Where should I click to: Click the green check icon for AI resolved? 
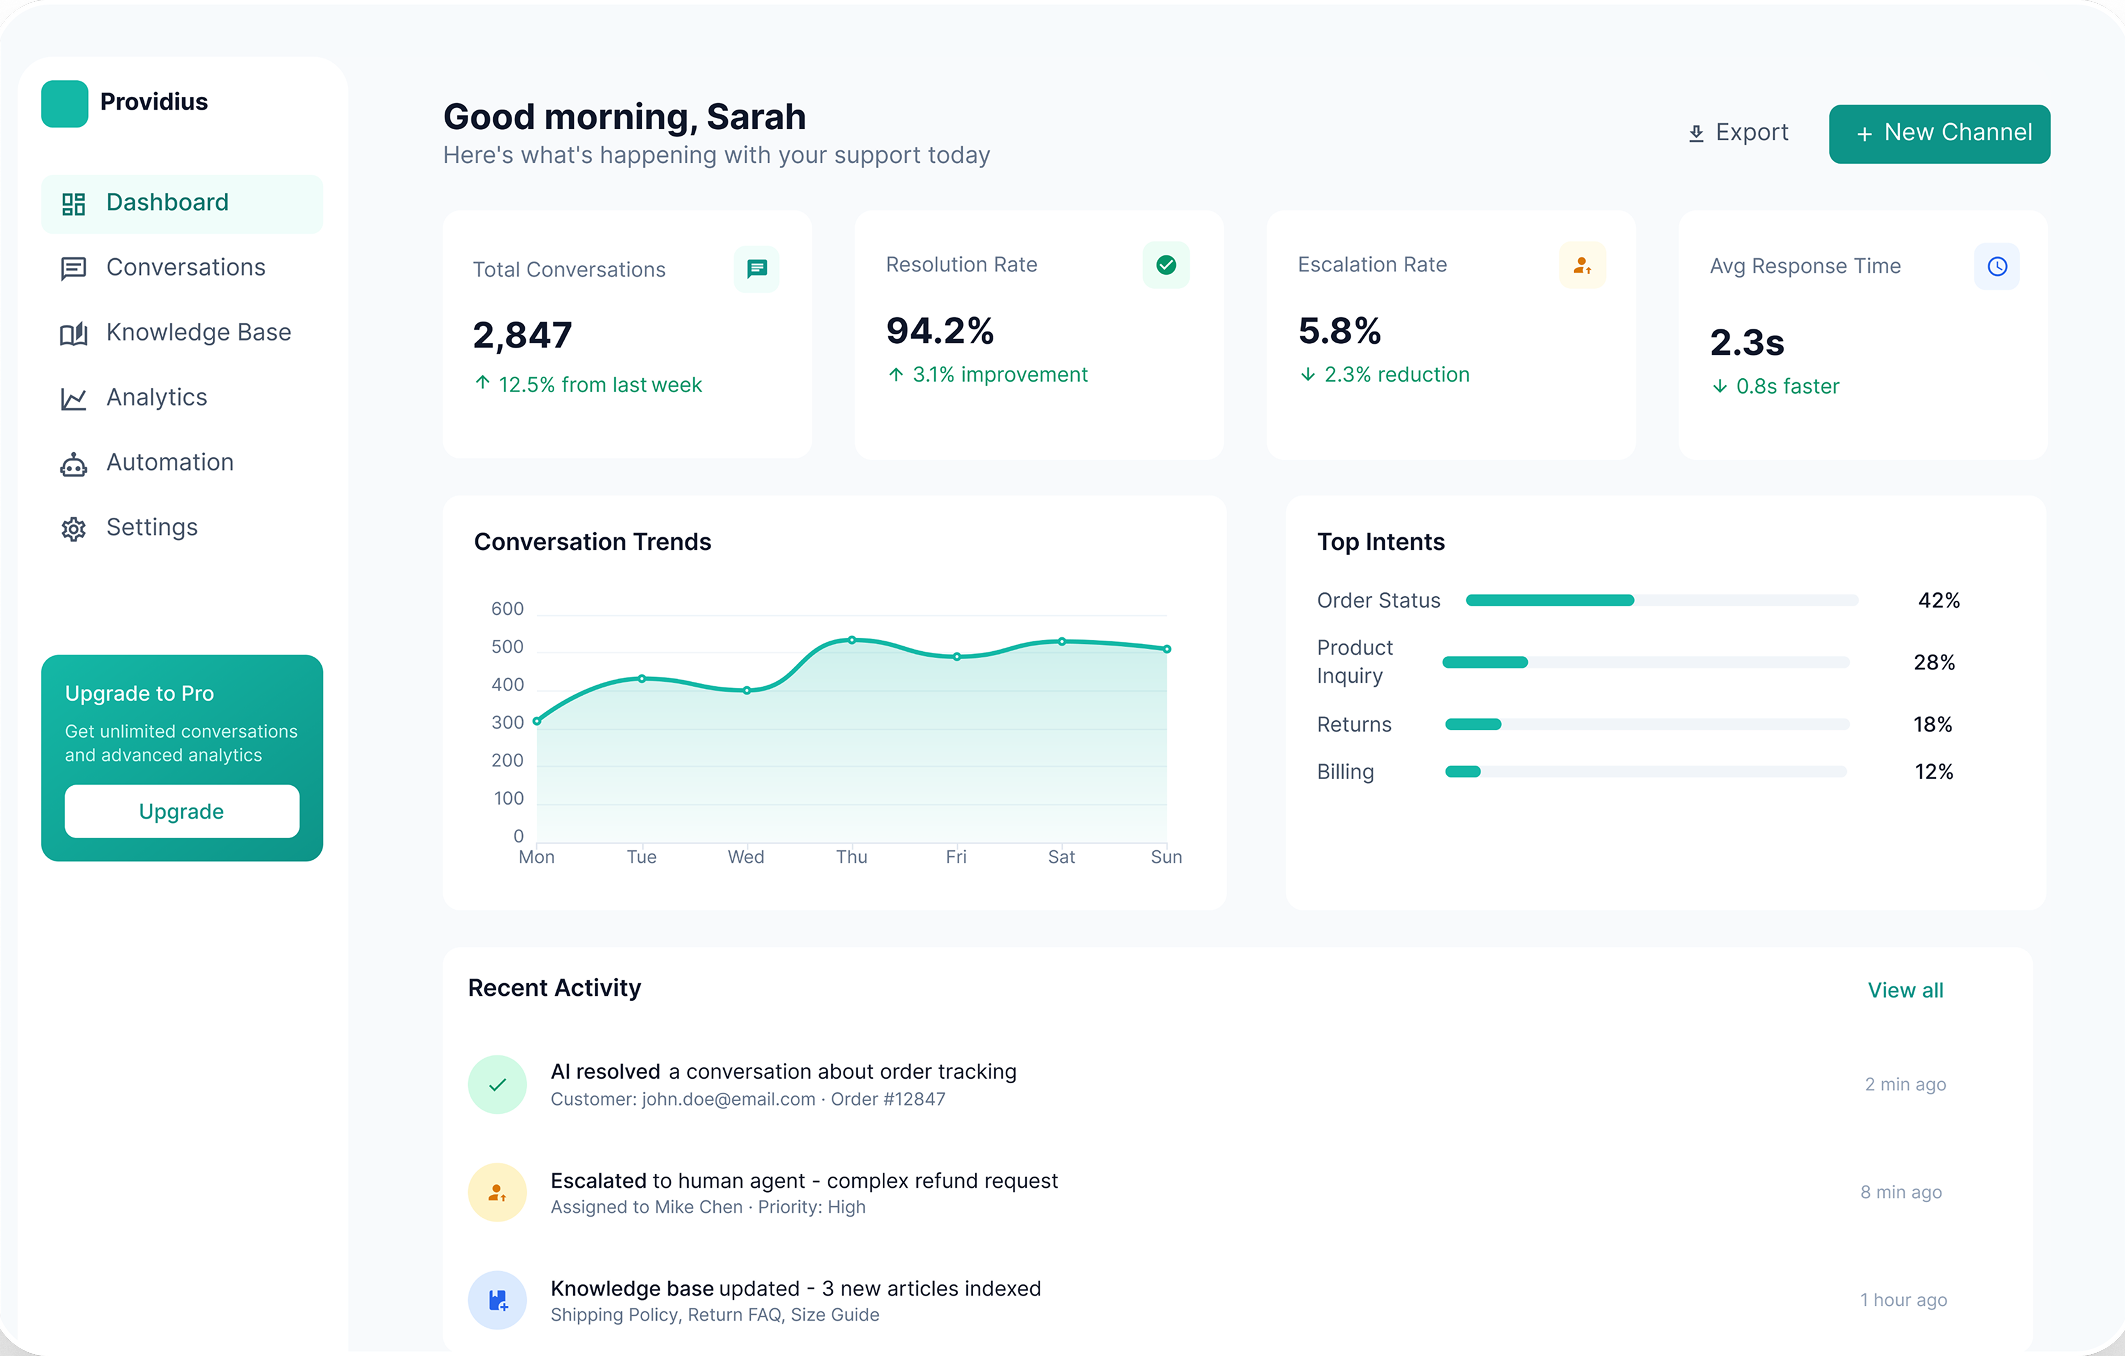[x=497, y=1084]
